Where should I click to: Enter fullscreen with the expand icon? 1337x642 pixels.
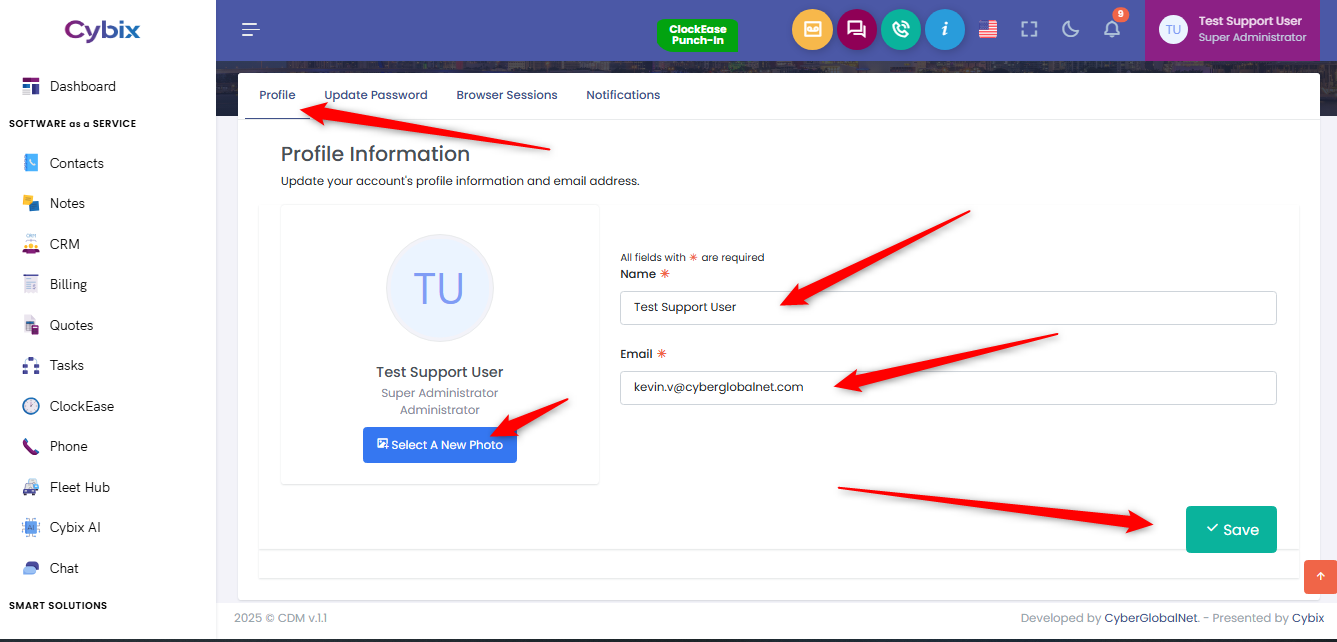[1029, 30]
